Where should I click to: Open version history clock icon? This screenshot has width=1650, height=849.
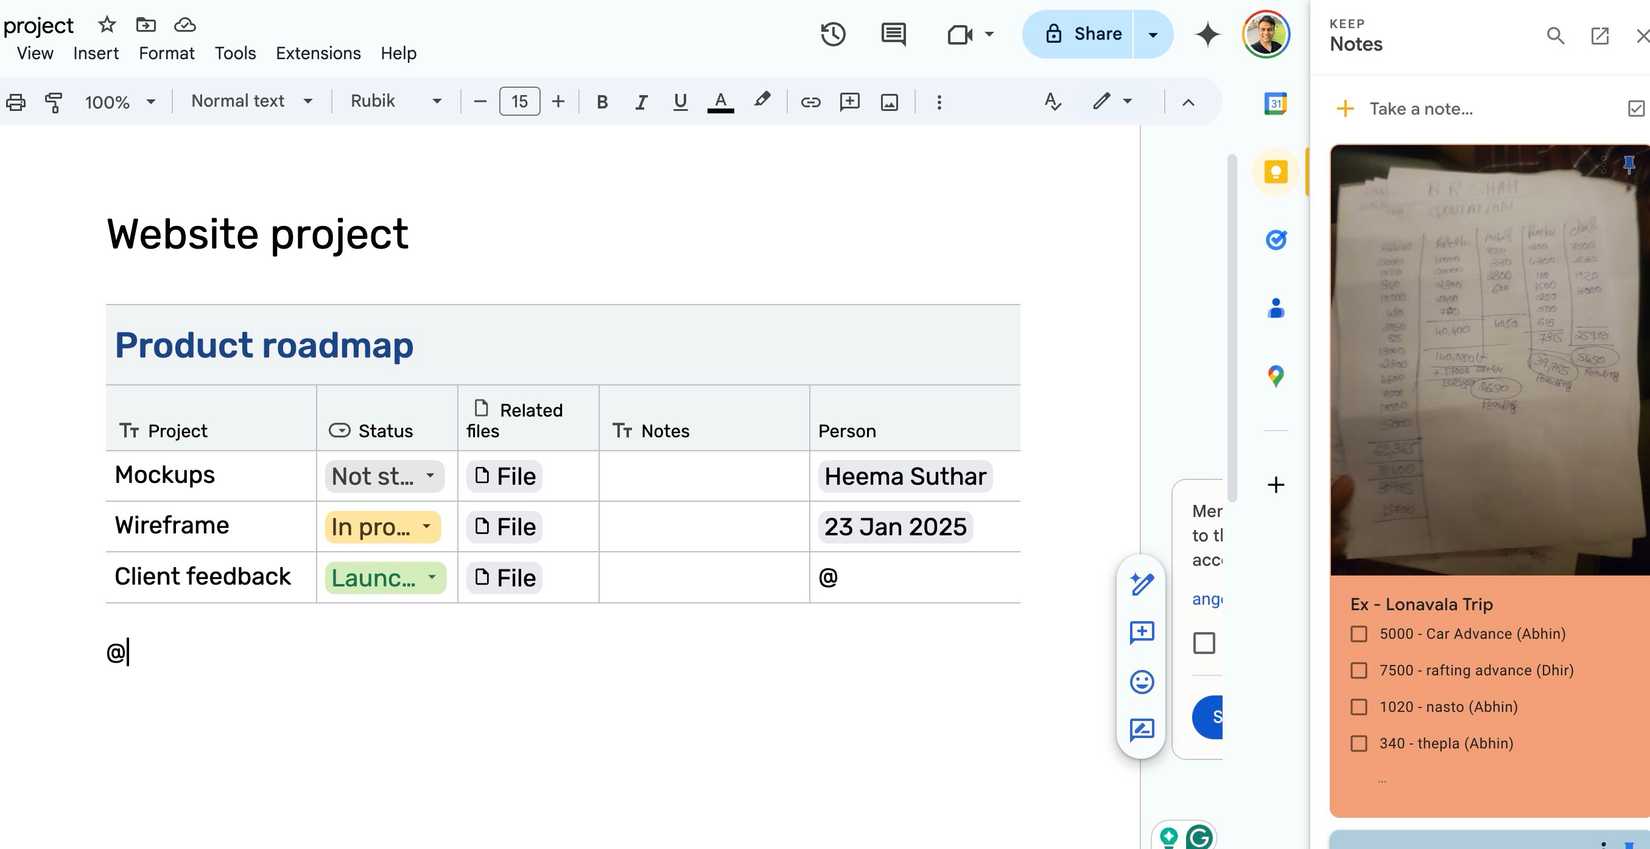tap(832, 35)
